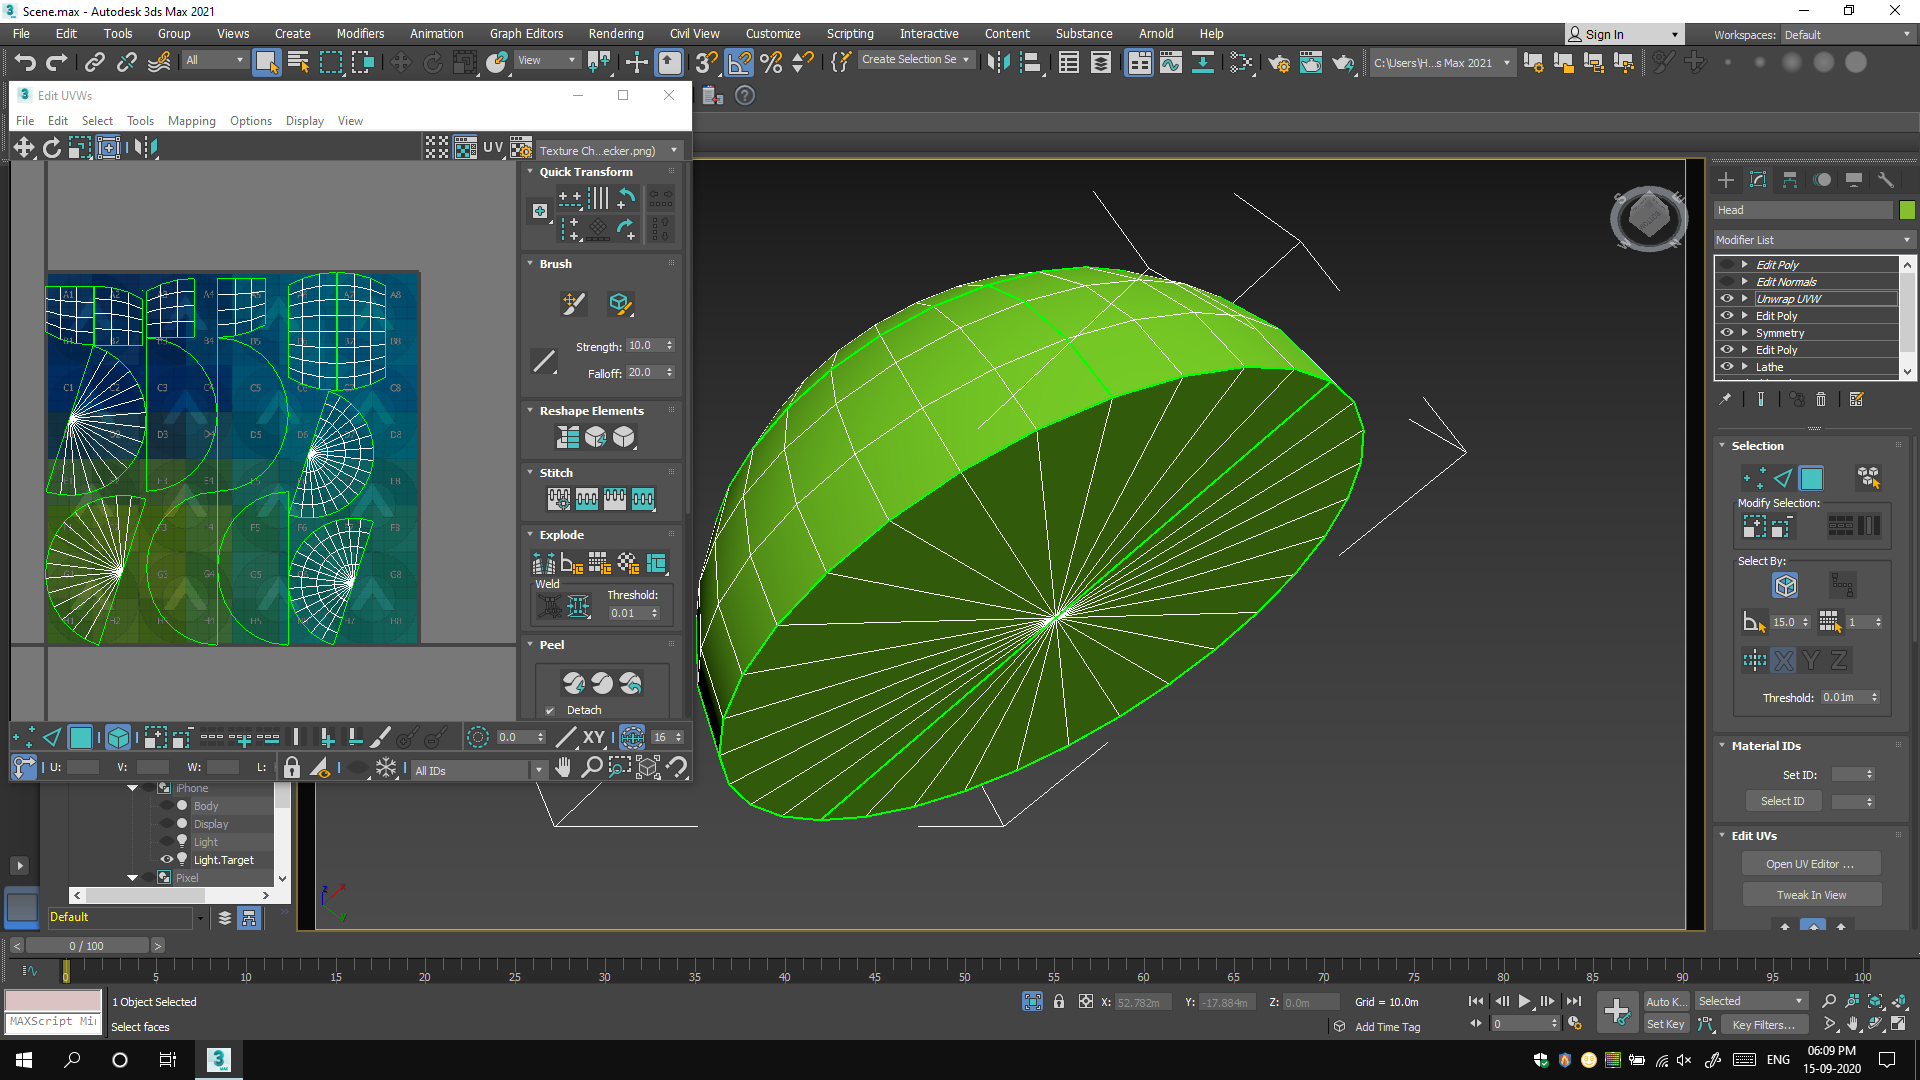Click the Set Key button
1920x1080 pixels.
coord(1665,1024)
